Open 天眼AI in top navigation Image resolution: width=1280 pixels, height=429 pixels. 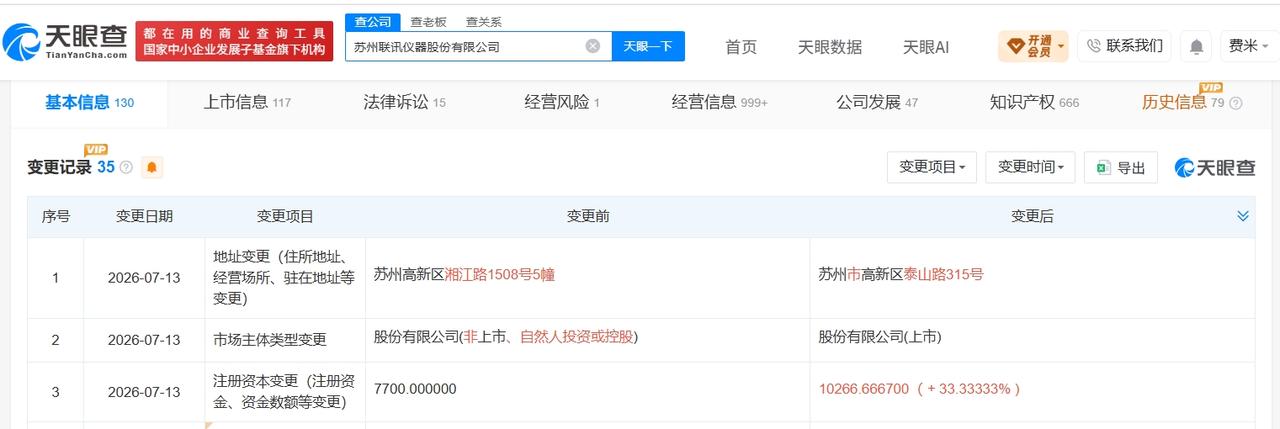pyautogui.click(x=926, y=47)
